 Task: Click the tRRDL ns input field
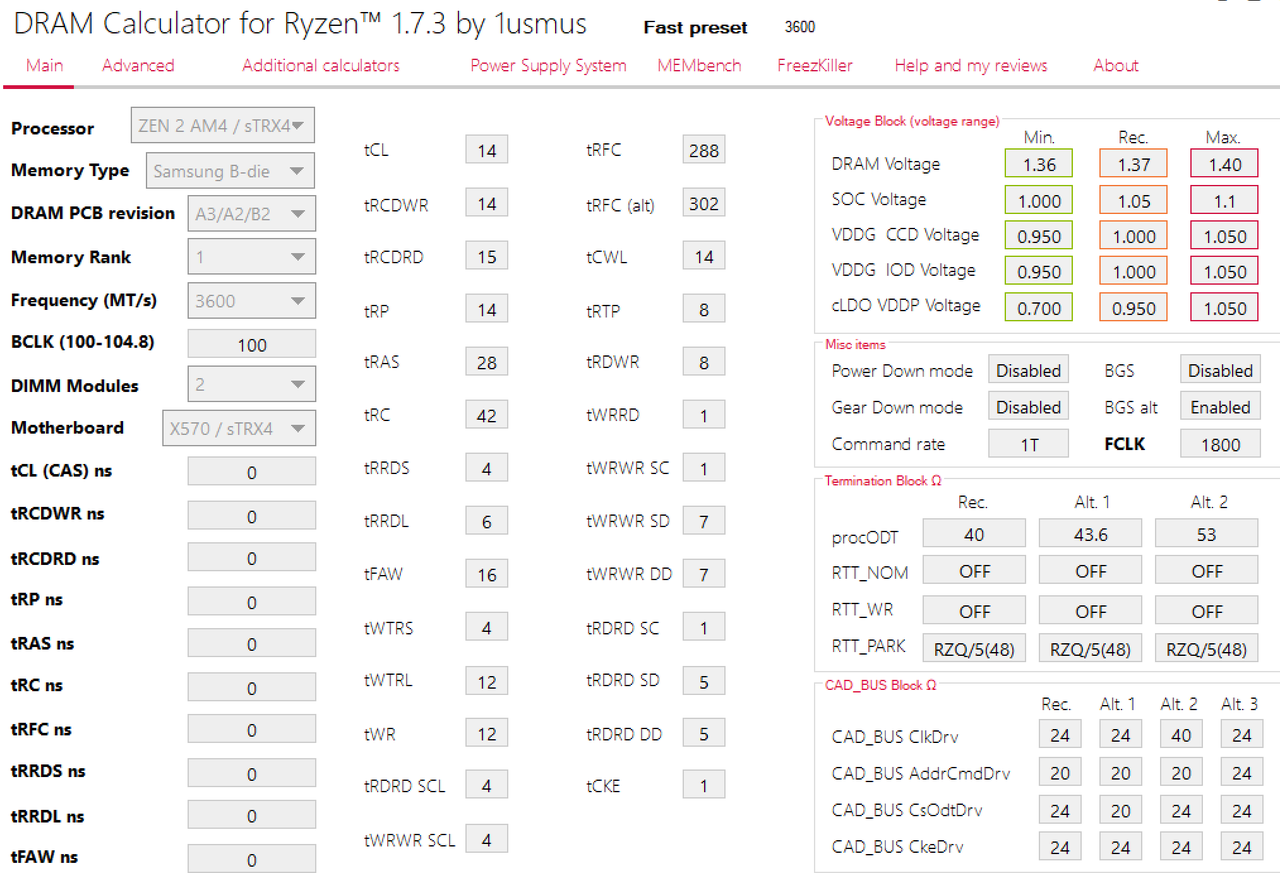coord(252,816)
